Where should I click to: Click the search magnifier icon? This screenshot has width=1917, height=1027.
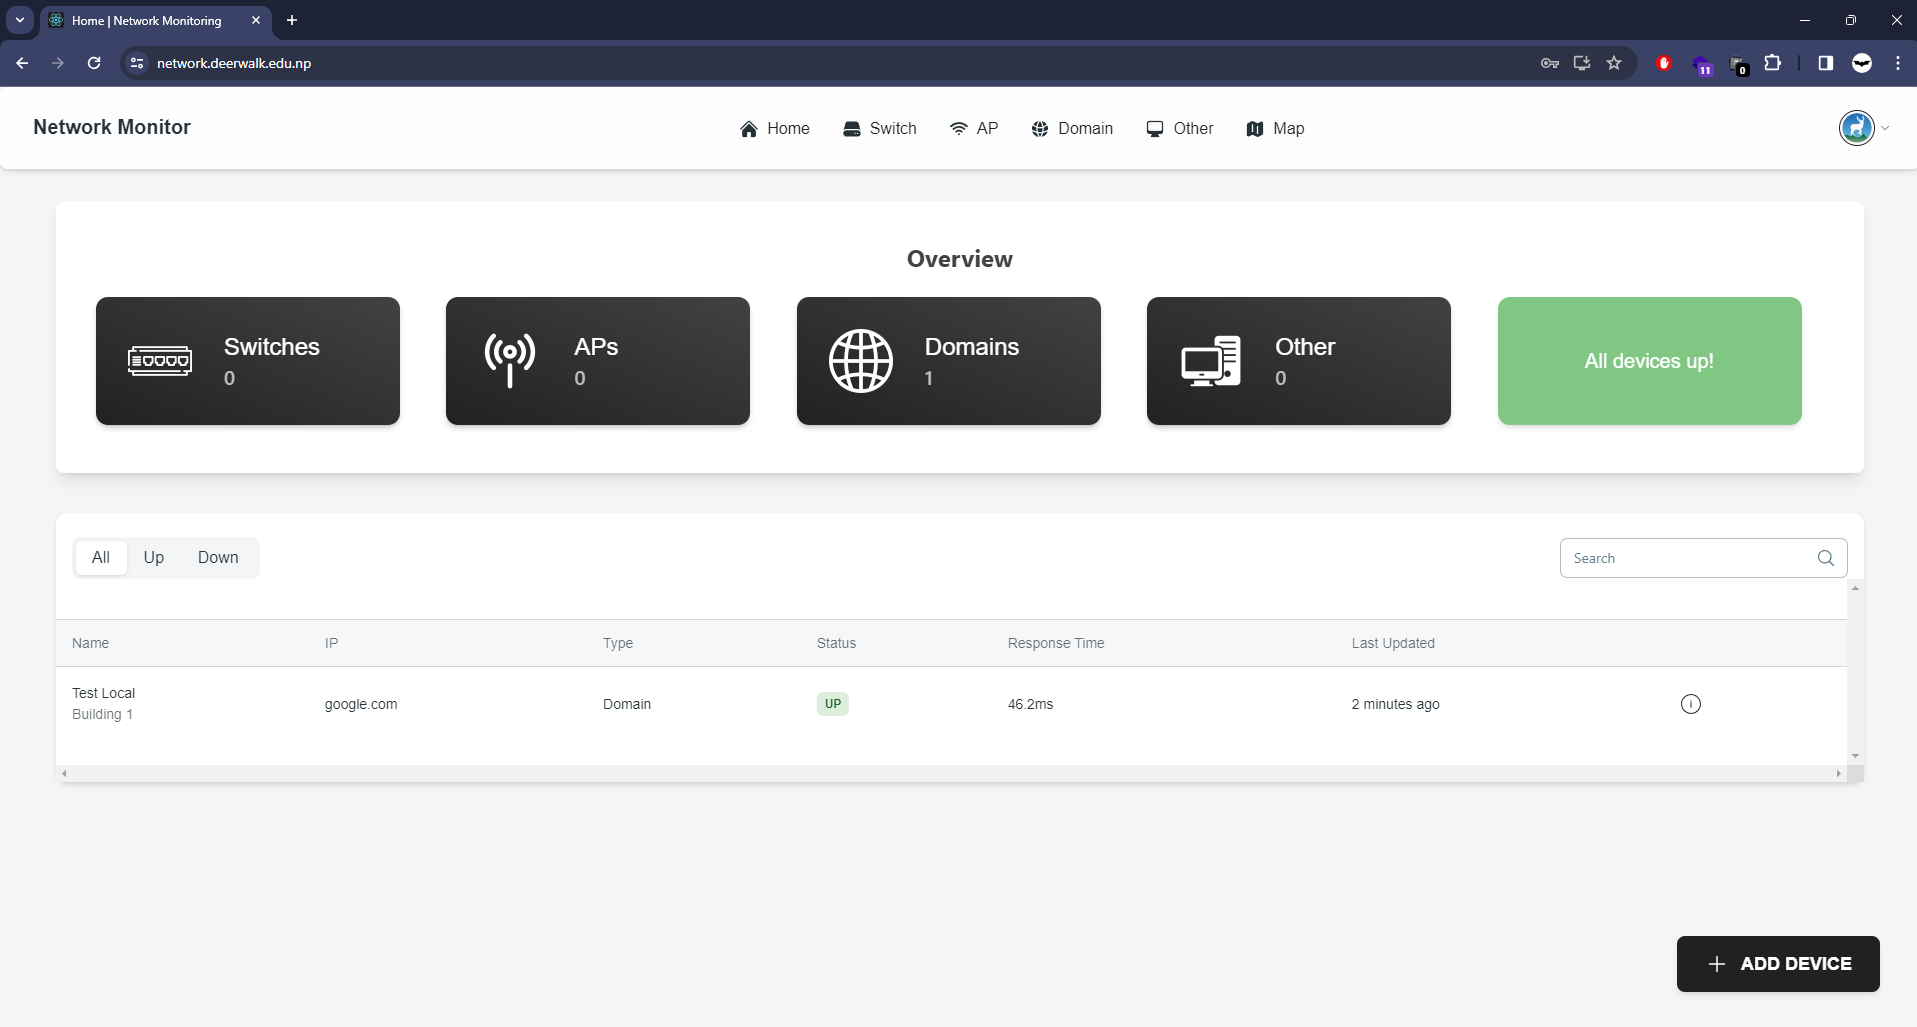[1825, 558]
